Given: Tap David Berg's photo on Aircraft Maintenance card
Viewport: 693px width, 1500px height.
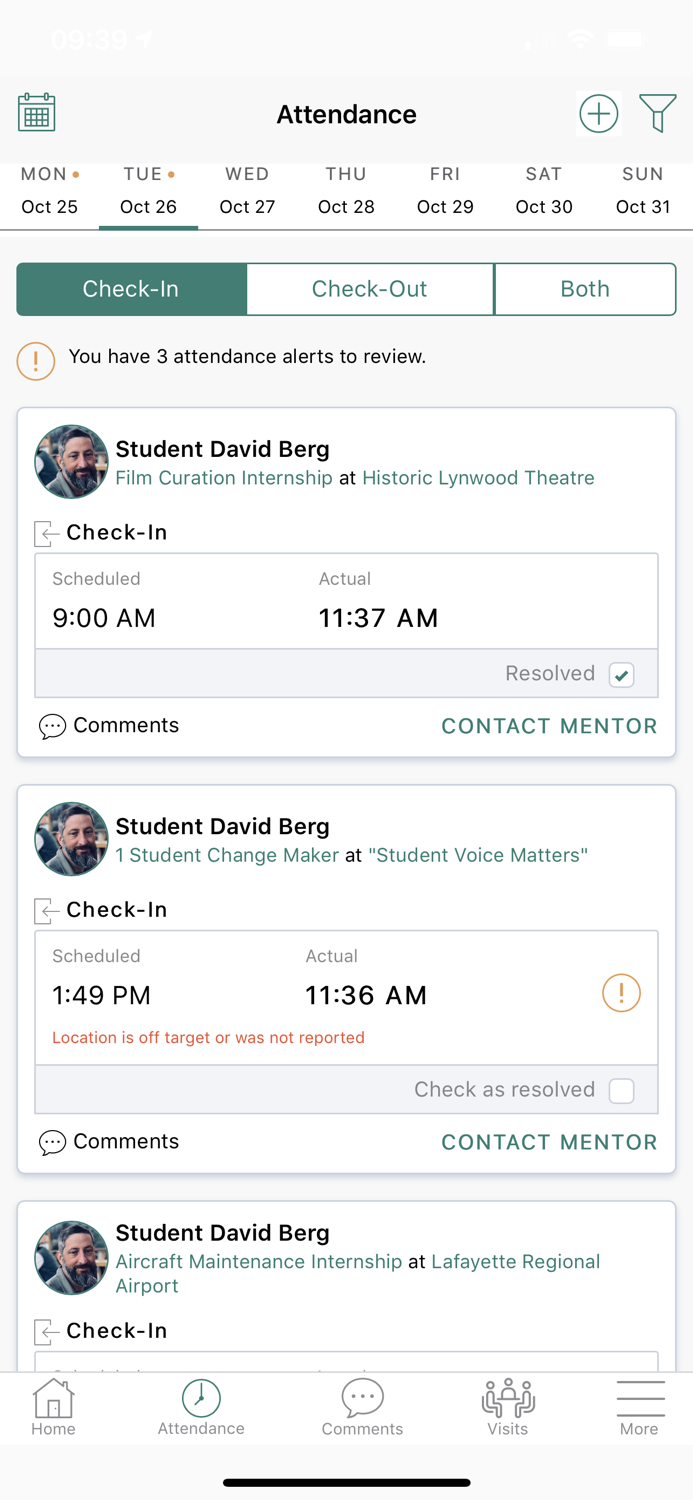Looking at the screenshot, I should [71, 1257].
